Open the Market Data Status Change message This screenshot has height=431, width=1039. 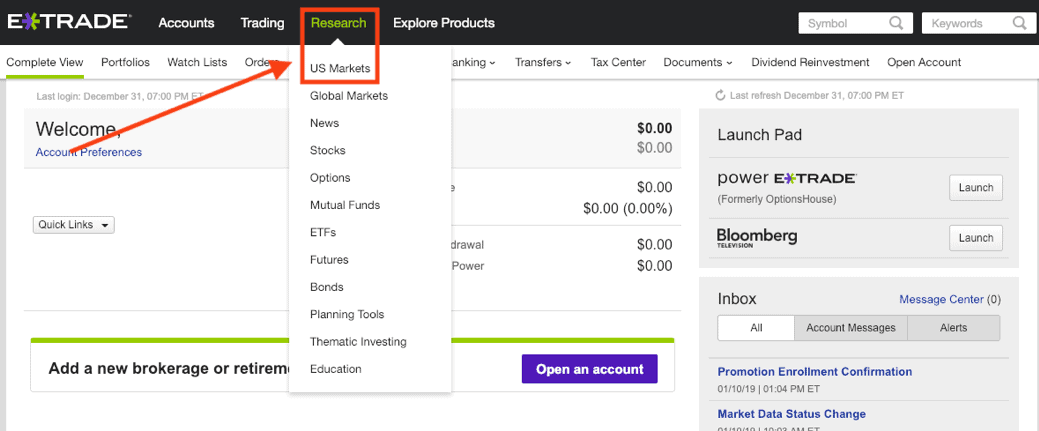792,414
